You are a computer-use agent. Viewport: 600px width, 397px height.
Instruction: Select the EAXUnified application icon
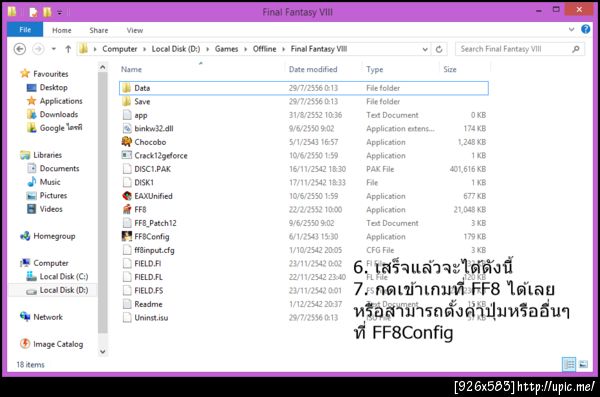click(127, 196)
